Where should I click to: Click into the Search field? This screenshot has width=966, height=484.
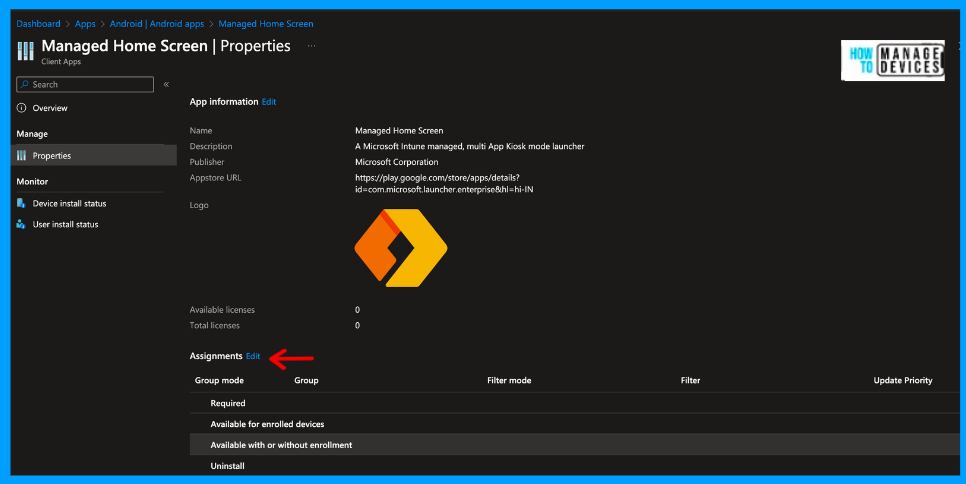[x=85, y=84]
